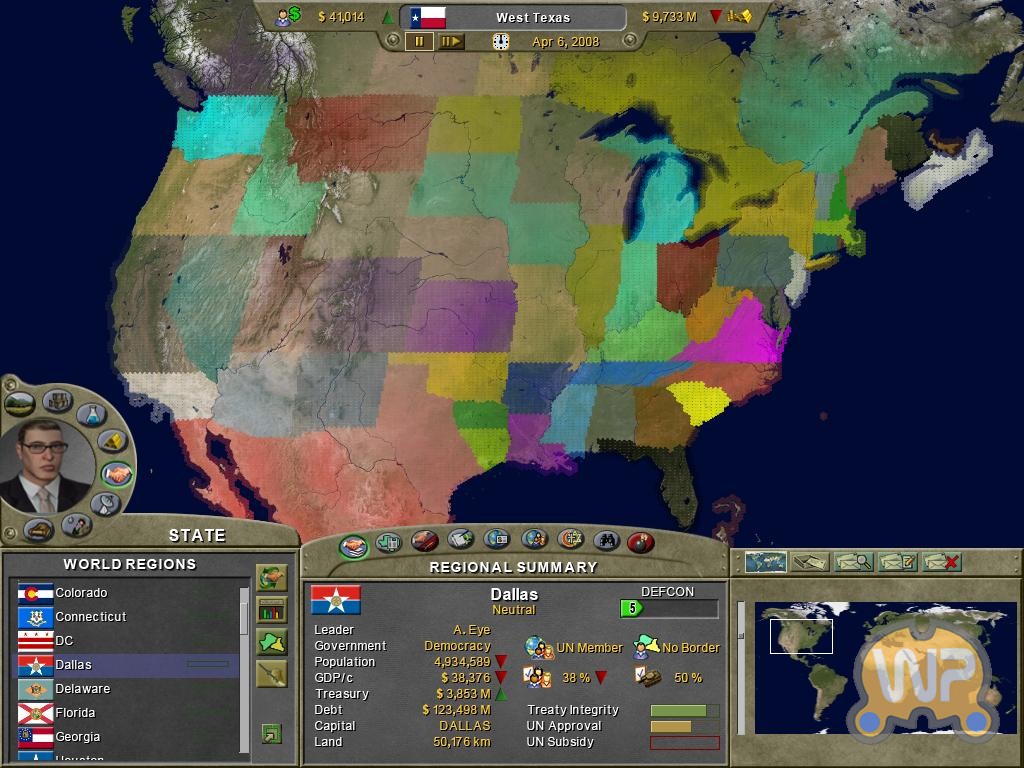The width and height of the screenshot is (1024, 768).
Task: Open the land landscape department icon
Action: [20, 404]
